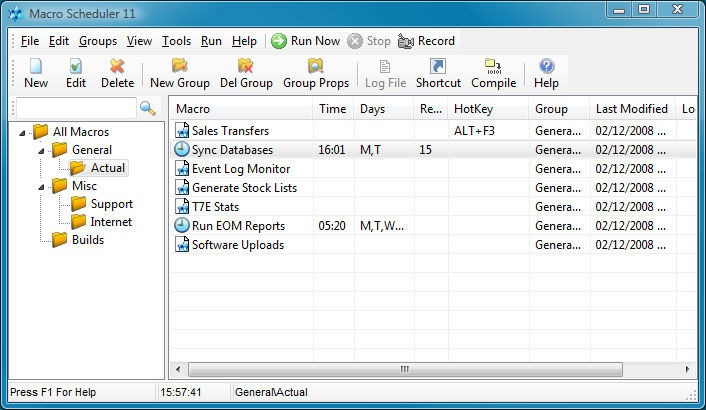
Task: Collapse the All Macros tree node
Action: [23, 132]
